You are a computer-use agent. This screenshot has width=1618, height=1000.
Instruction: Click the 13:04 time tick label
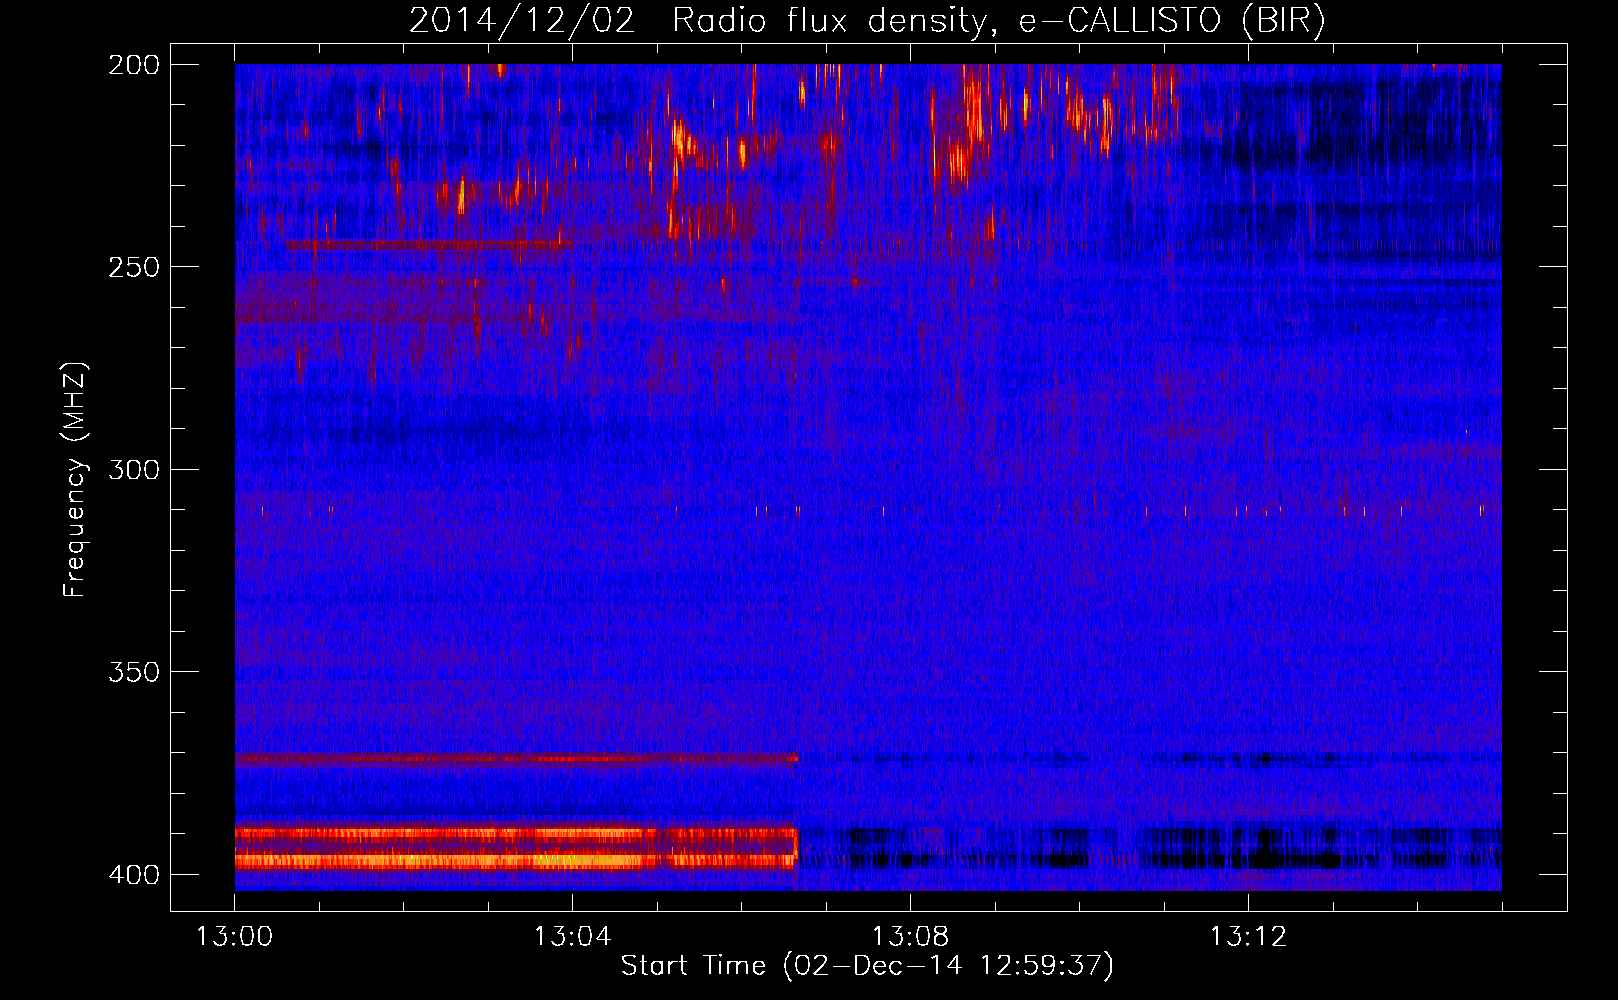pos(572,937)
